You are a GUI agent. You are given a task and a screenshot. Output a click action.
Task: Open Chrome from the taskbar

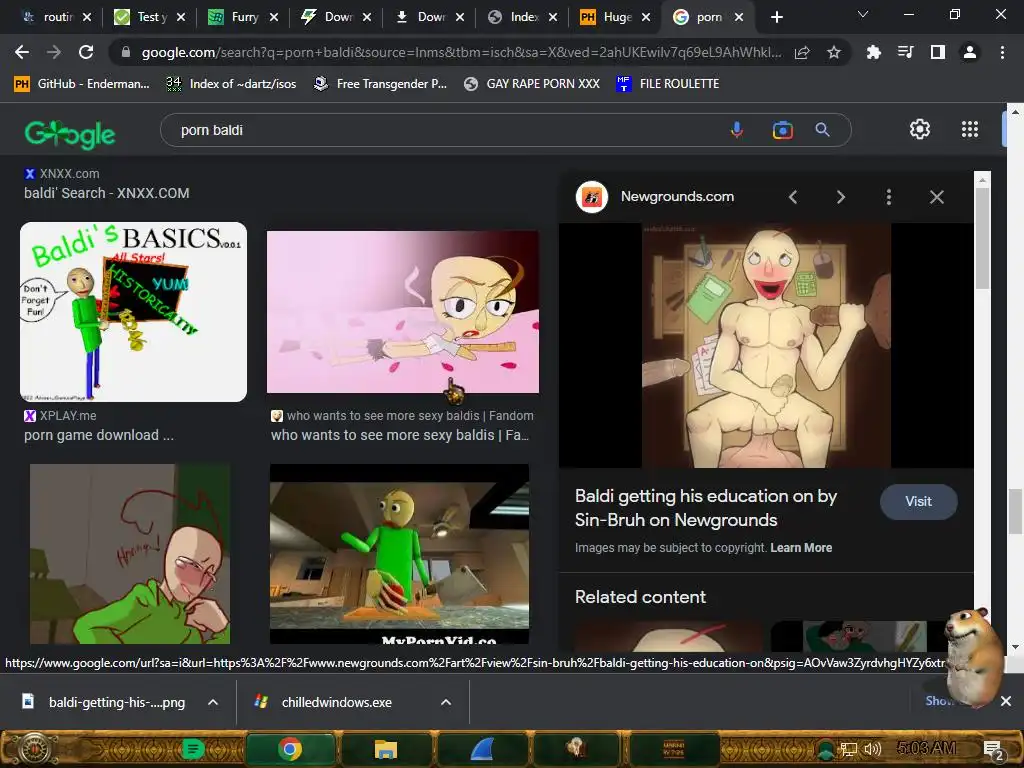[290, 748]
